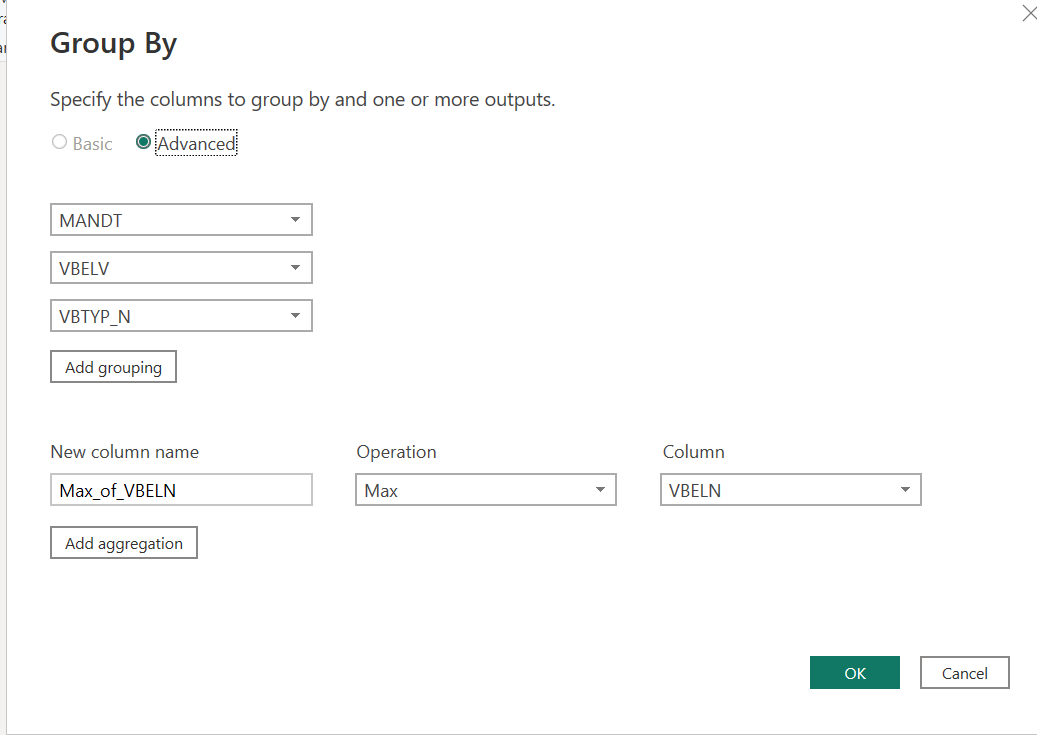Image resolution: width=1037 pixels, height=735 pixels.
Task: Edit the Max_of_VBELN column name field
Action: pyautogui.click(x=181, y=490)
